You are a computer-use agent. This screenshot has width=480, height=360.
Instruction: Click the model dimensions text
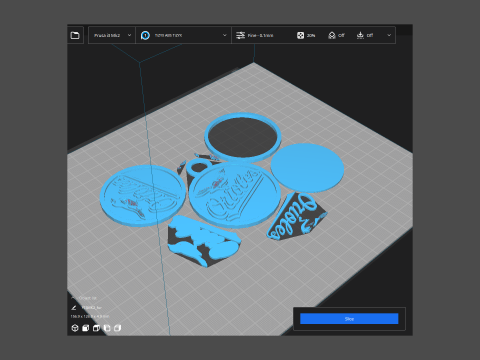[90, 316]
